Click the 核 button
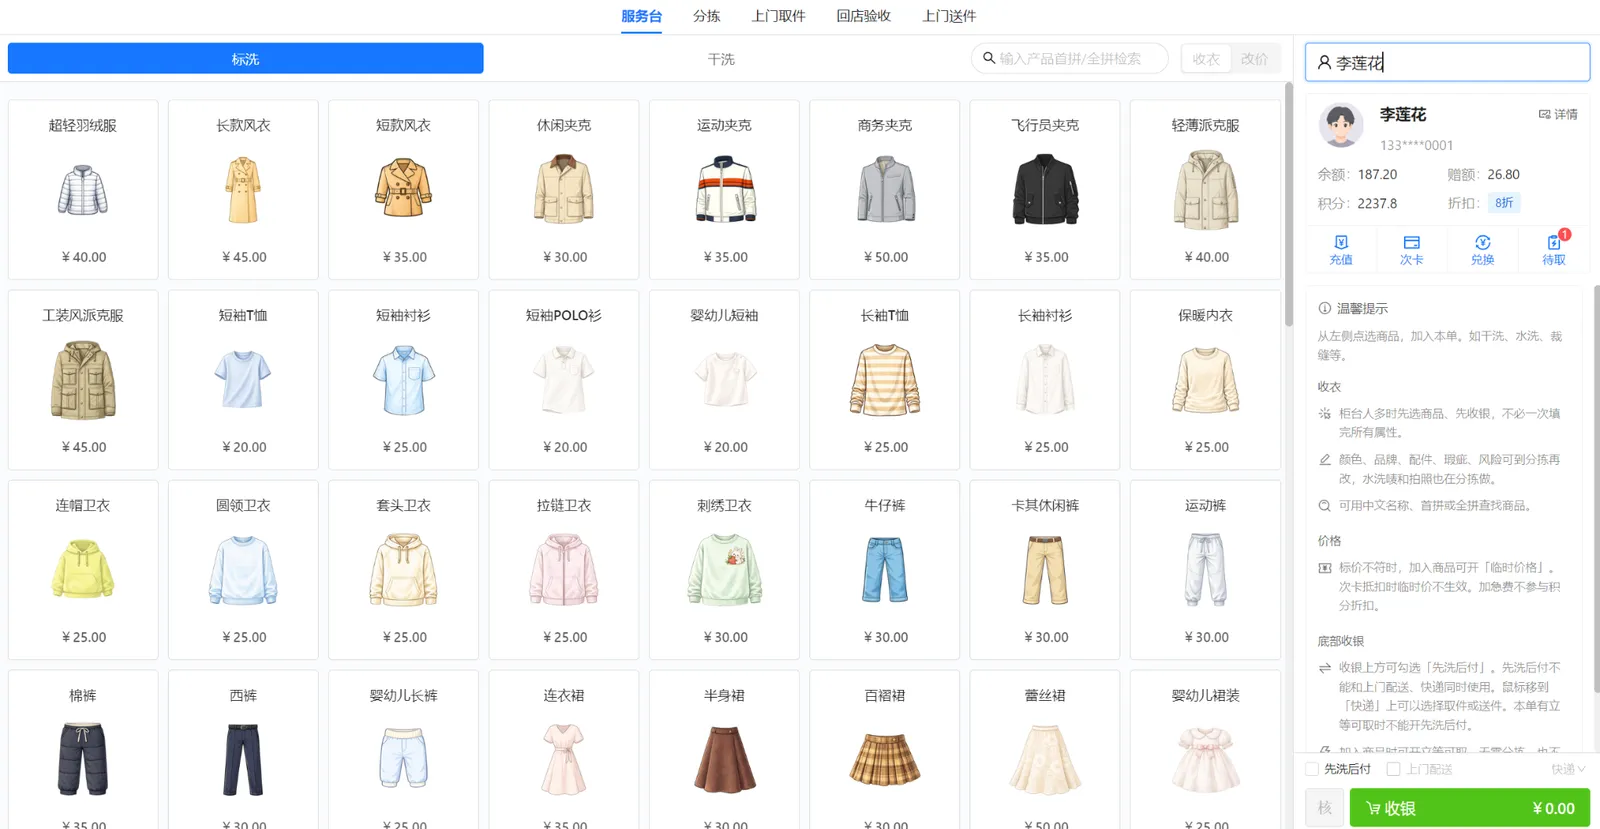 [1325, 808]
